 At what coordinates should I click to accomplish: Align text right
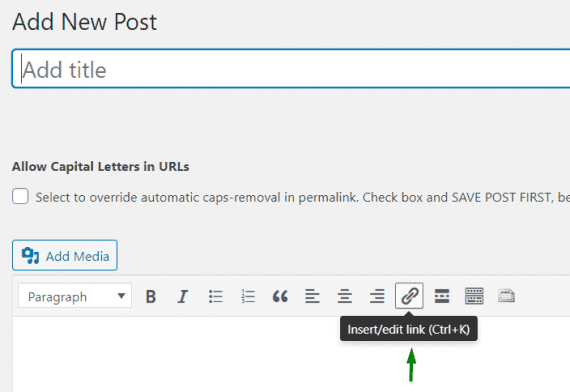click(x=377, y=296)
